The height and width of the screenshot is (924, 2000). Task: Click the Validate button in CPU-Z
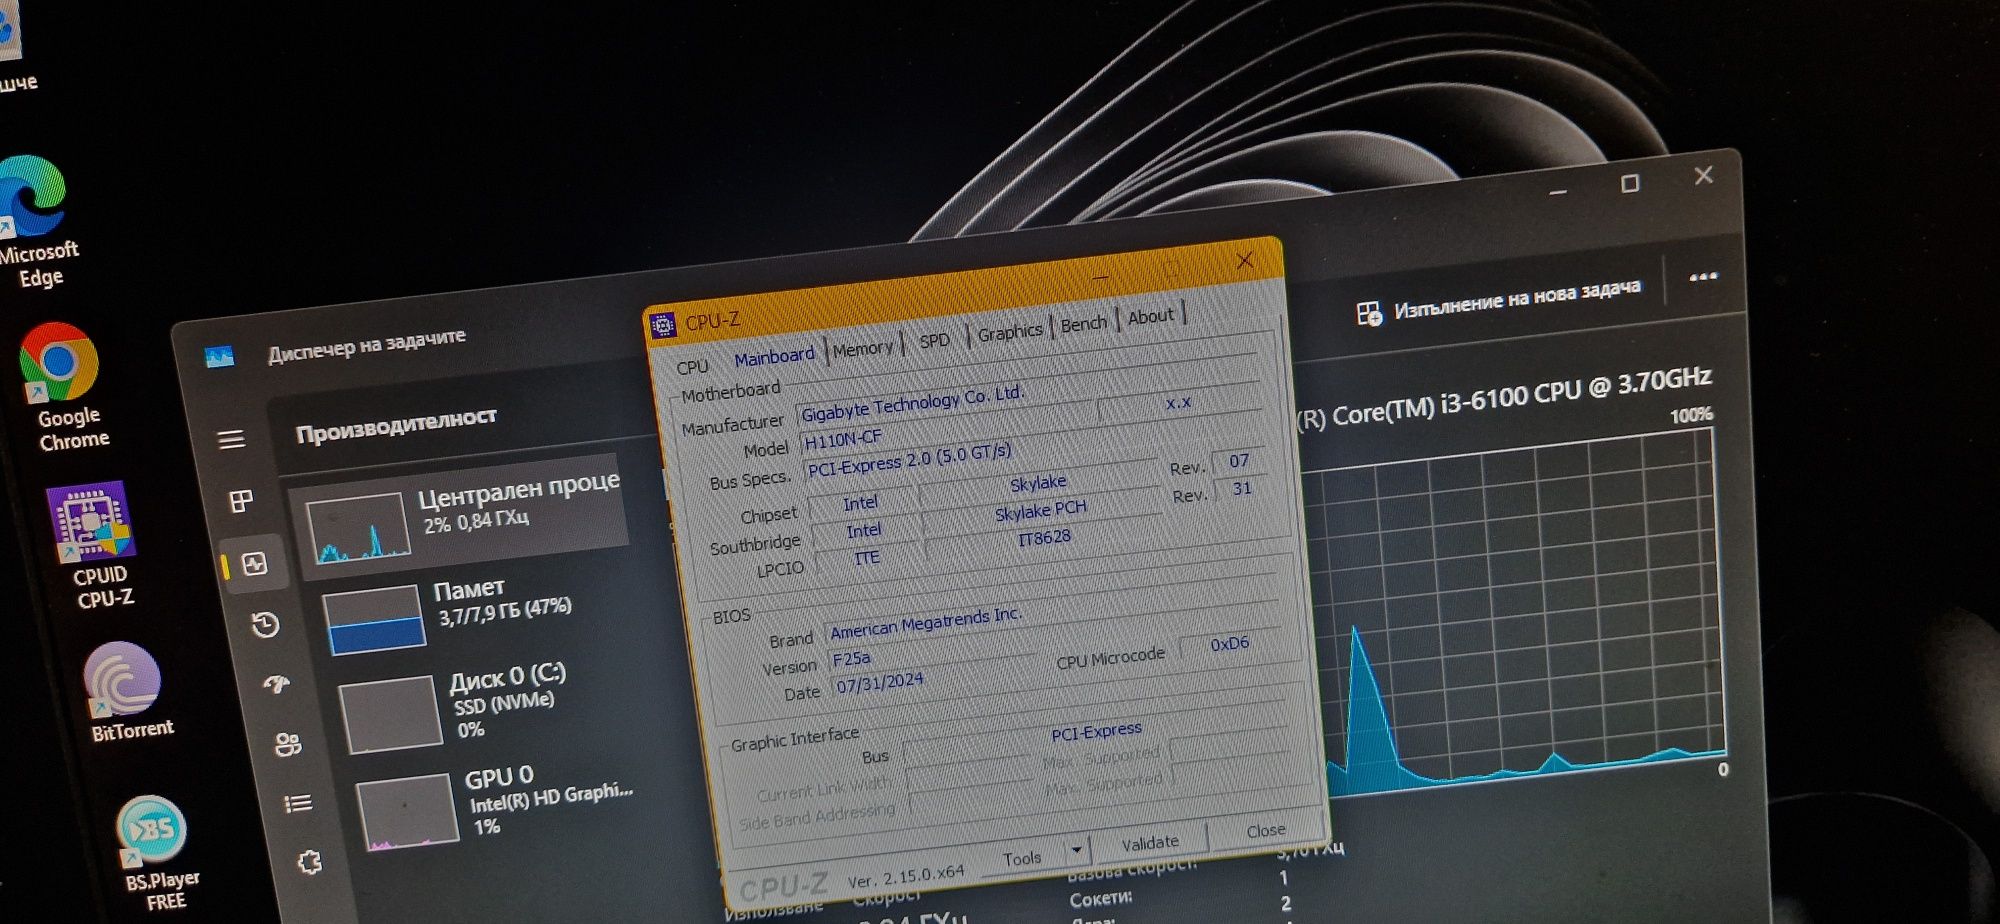(1150, 843)
